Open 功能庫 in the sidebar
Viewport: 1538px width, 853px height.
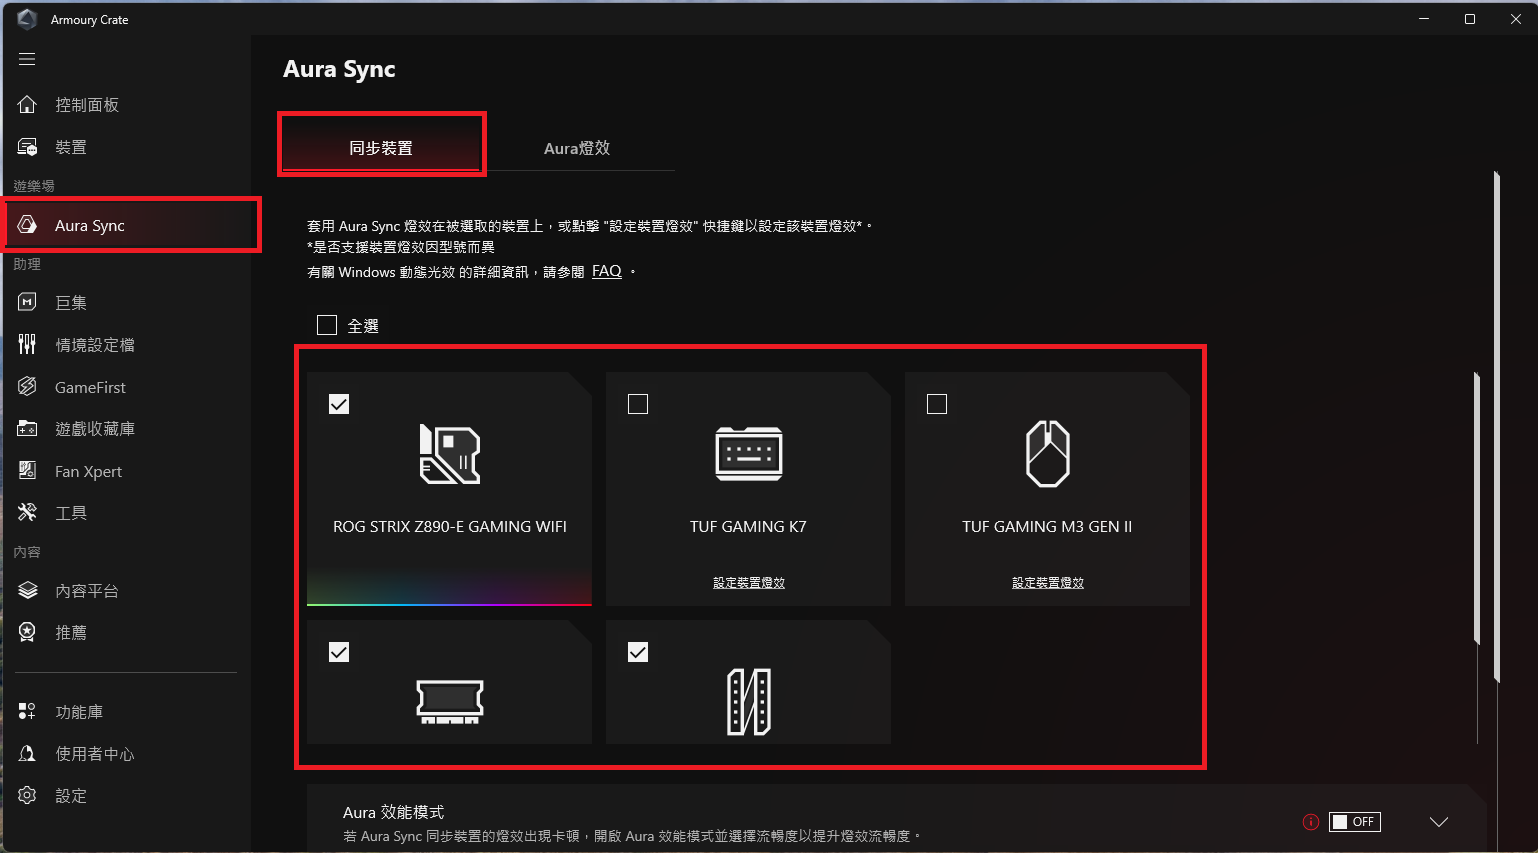(x=79, y=711)
